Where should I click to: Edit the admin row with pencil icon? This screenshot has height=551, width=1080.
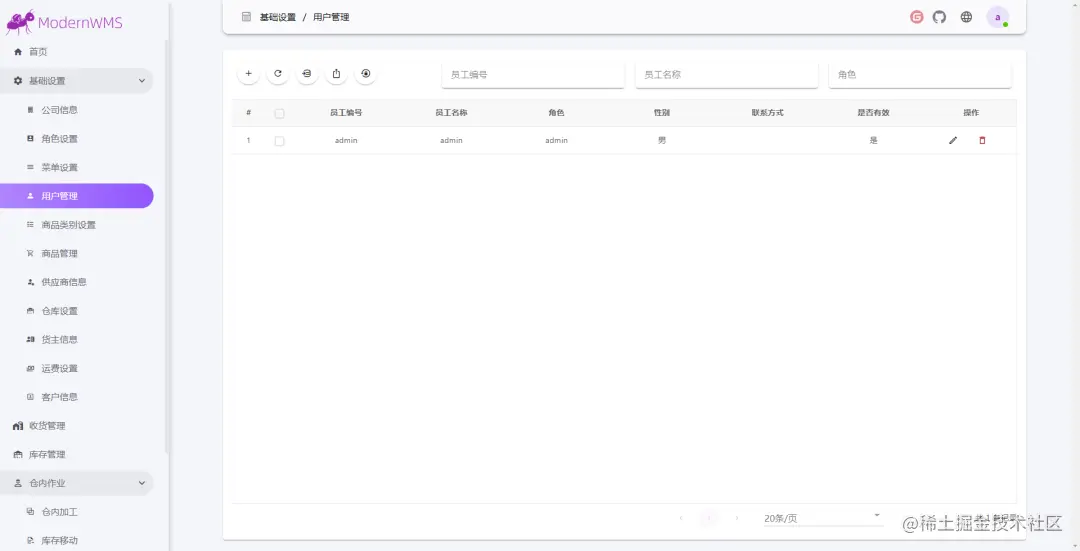point(953,141)
